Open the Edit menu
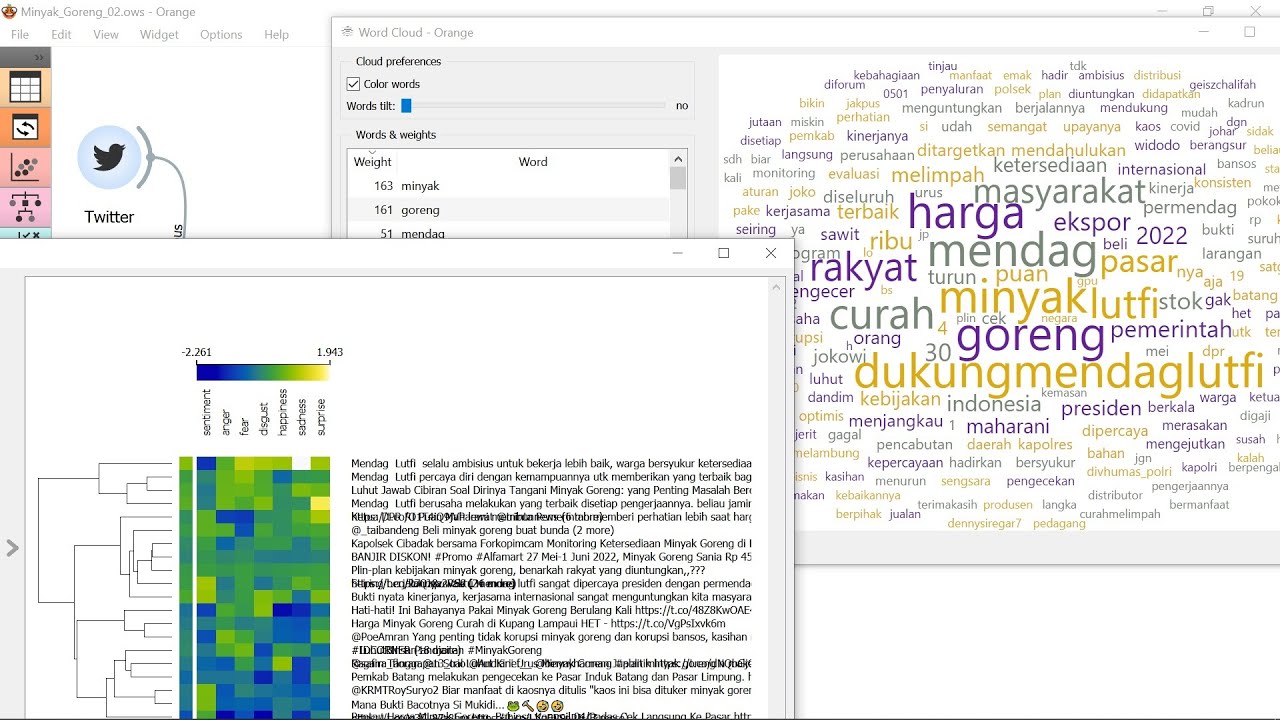This screenshot has height=720, width=1280. pos(62,34)
